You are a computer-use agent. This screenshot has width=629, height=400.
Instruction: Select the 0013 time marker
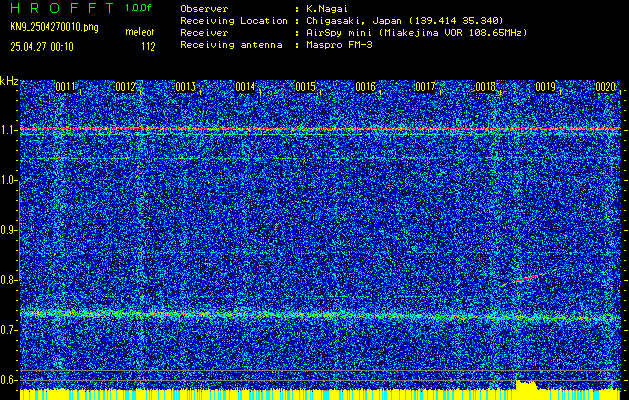185,87
